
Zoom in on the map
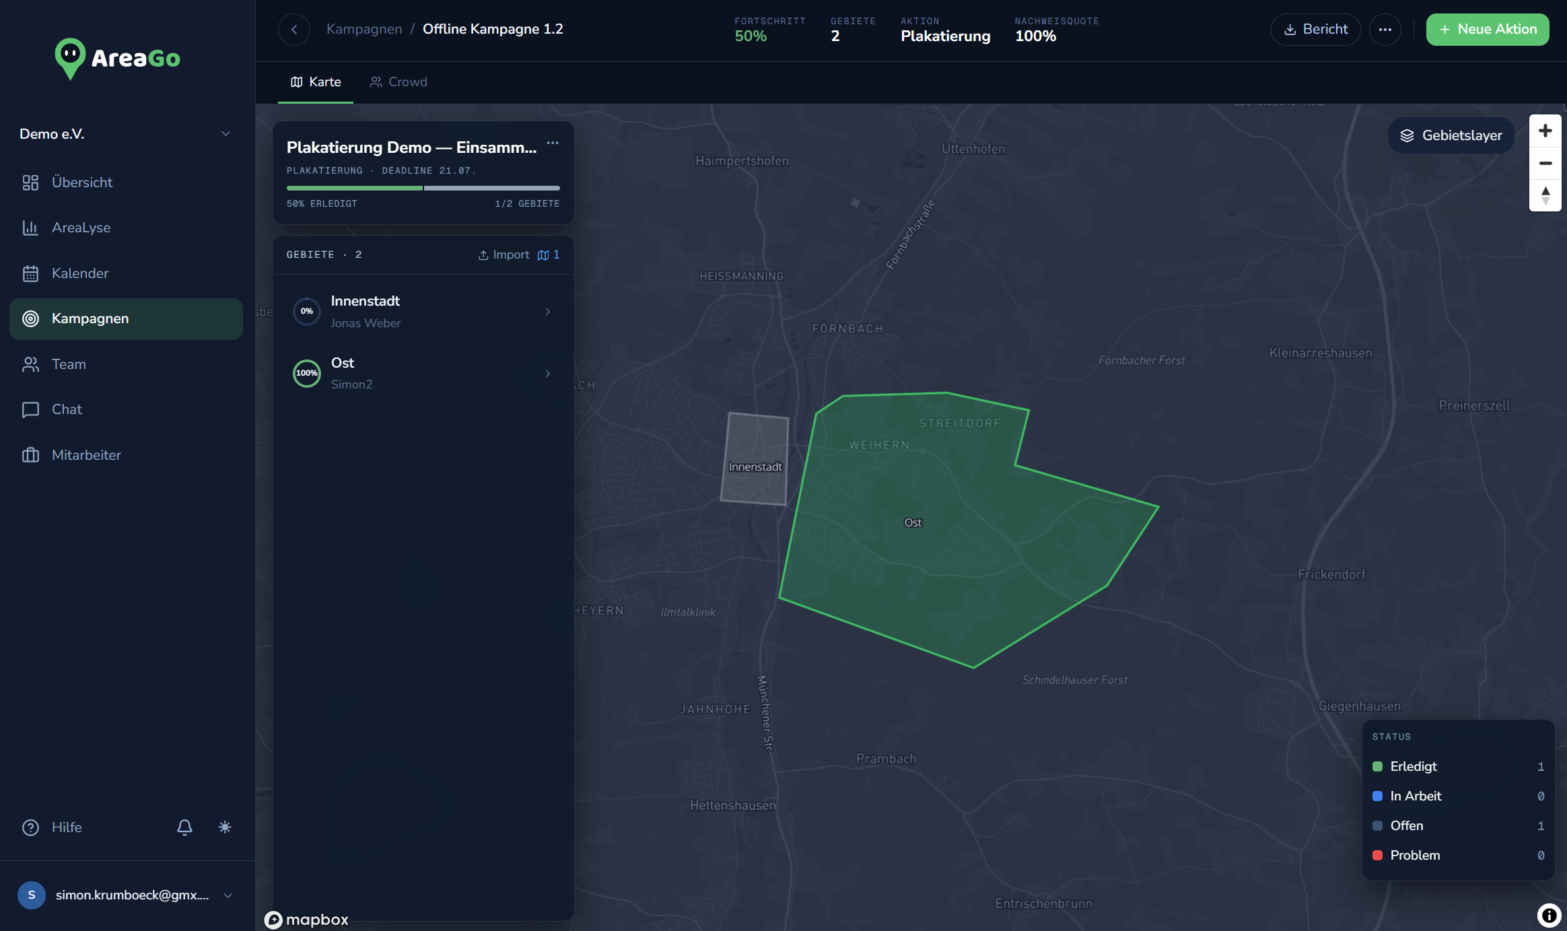tap(1545, 131)
